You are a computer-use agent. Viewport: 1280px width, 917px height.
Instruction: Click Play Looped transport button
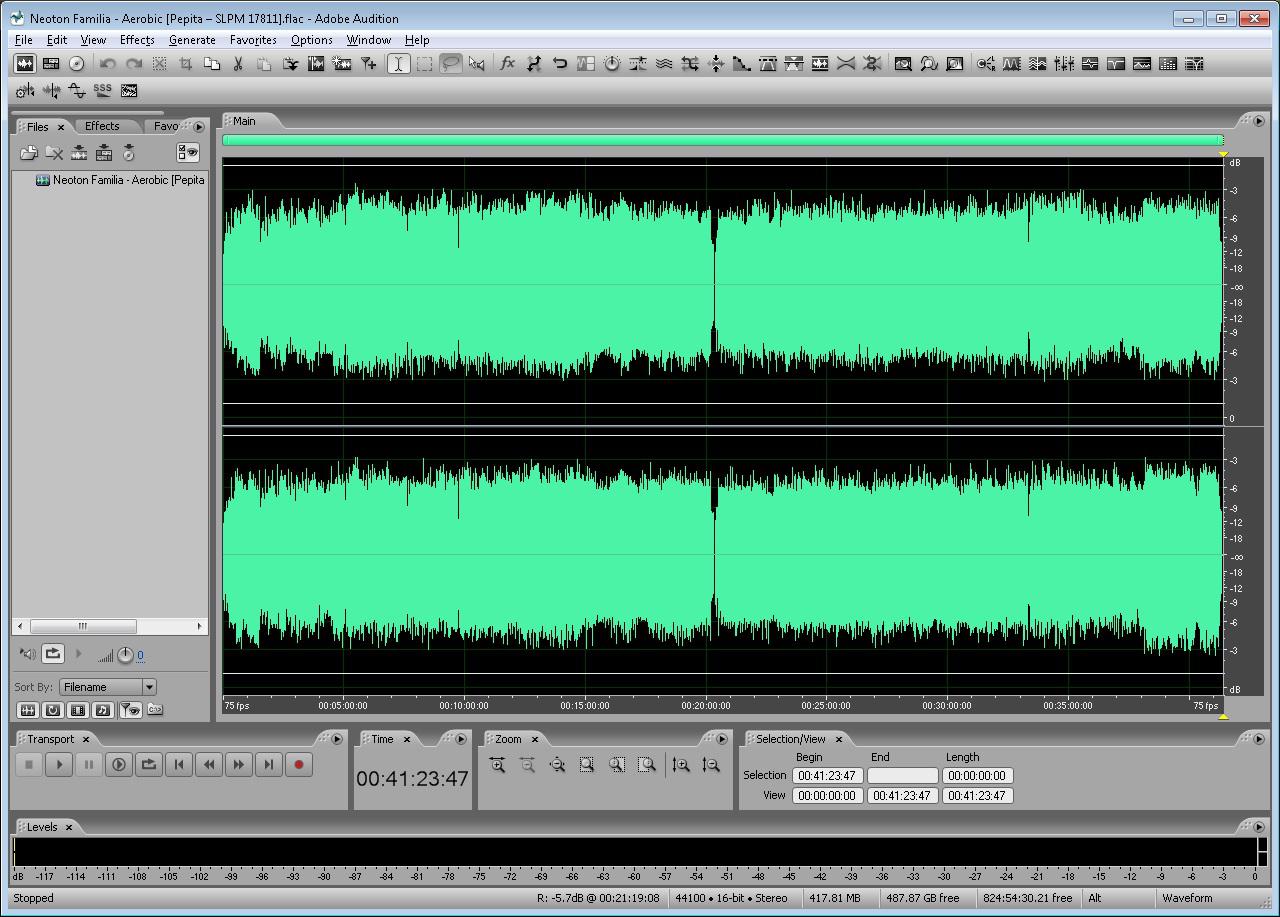pyautogui.click(x=149, y=765)
